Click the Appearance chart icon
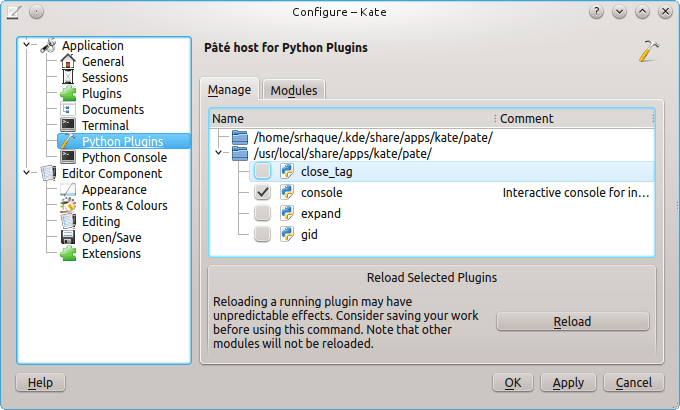Viewport: 680px width, 410px height. [68, 190]
